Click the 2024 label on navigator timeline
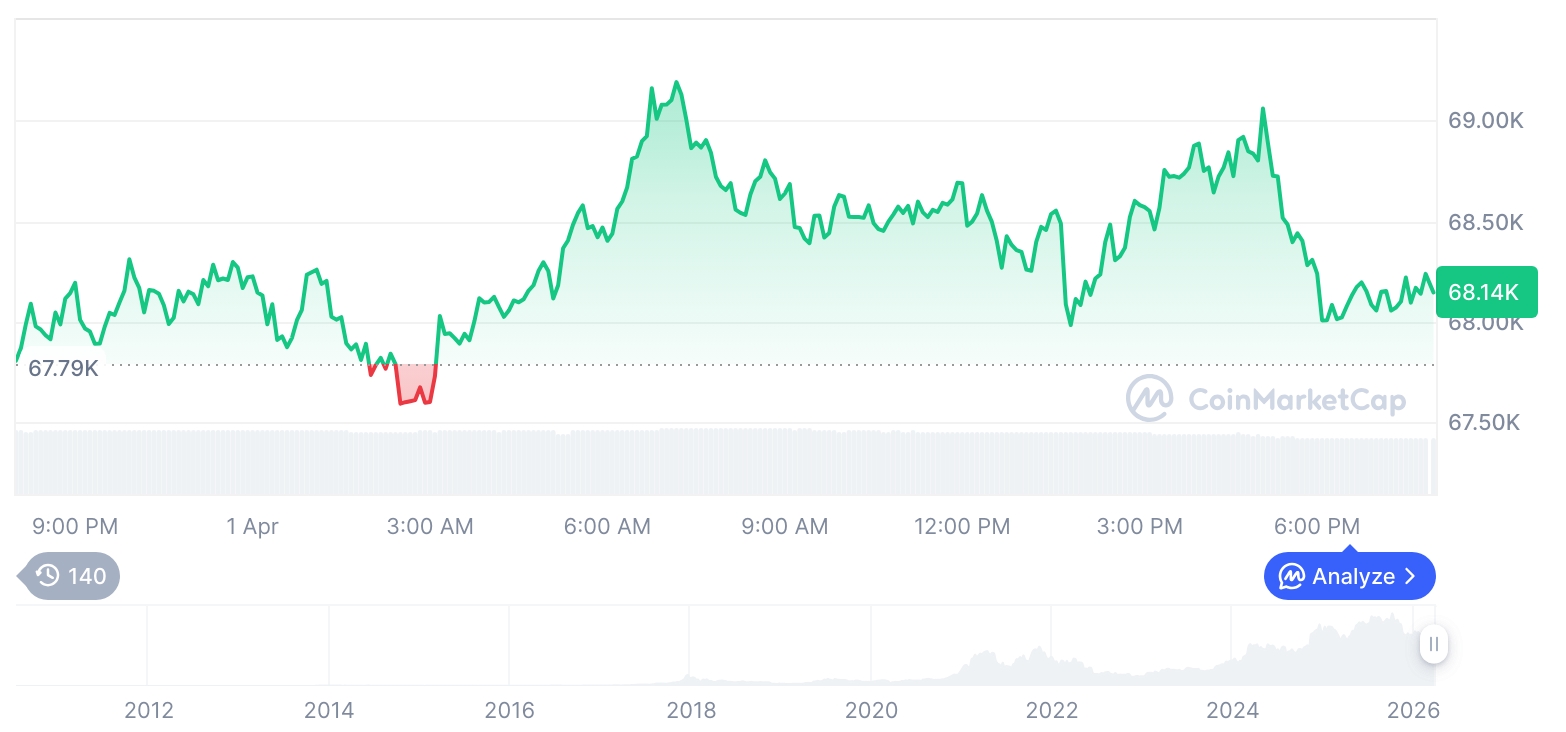The image size is (1566, 732). [x=1233, y=711]
